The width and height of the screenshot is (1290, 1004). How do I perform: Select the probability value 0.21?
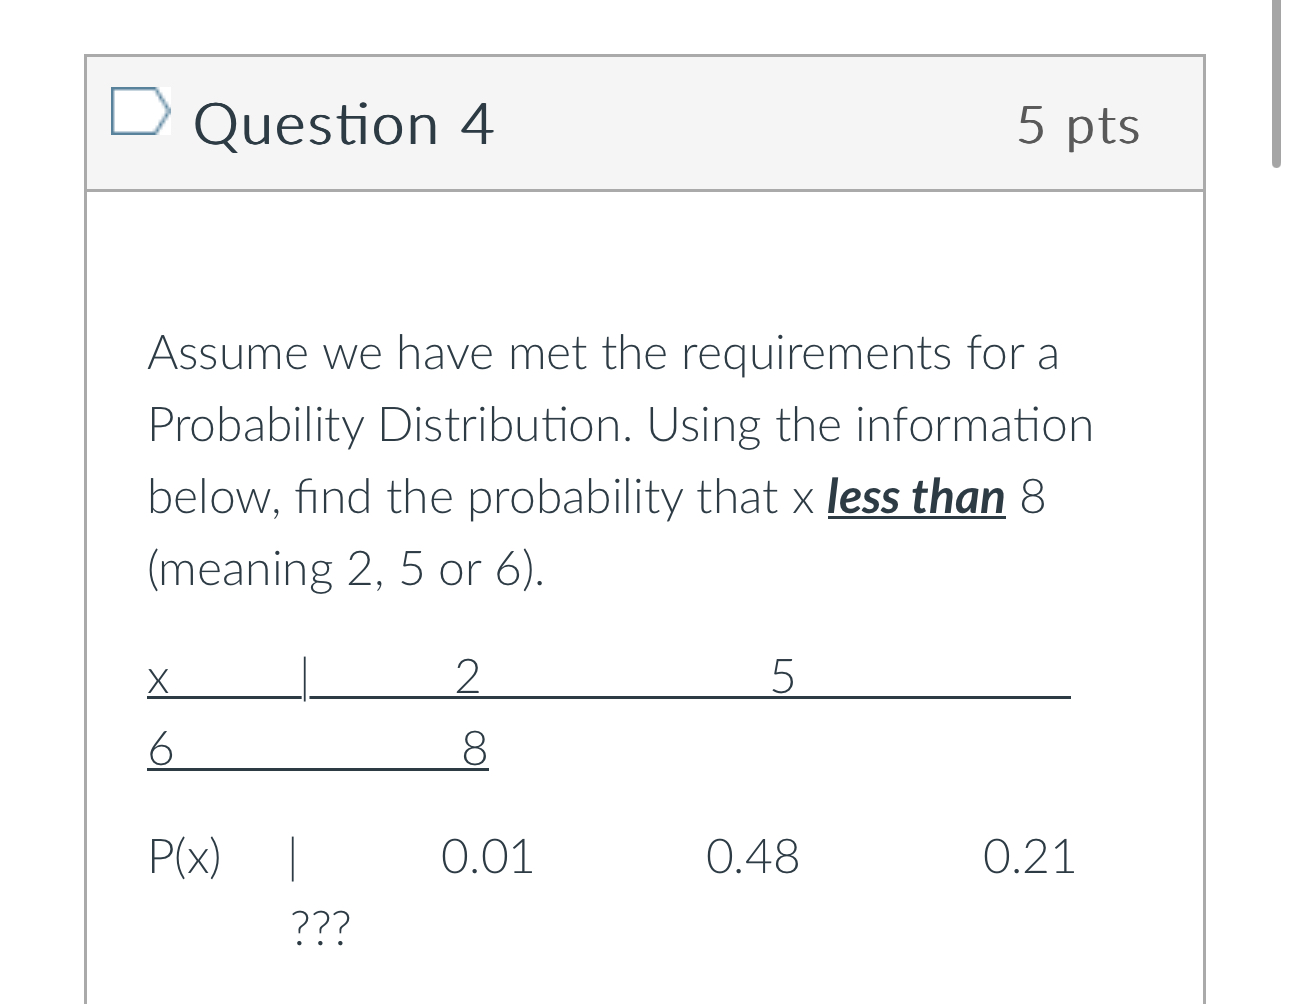pos(1030,857)
